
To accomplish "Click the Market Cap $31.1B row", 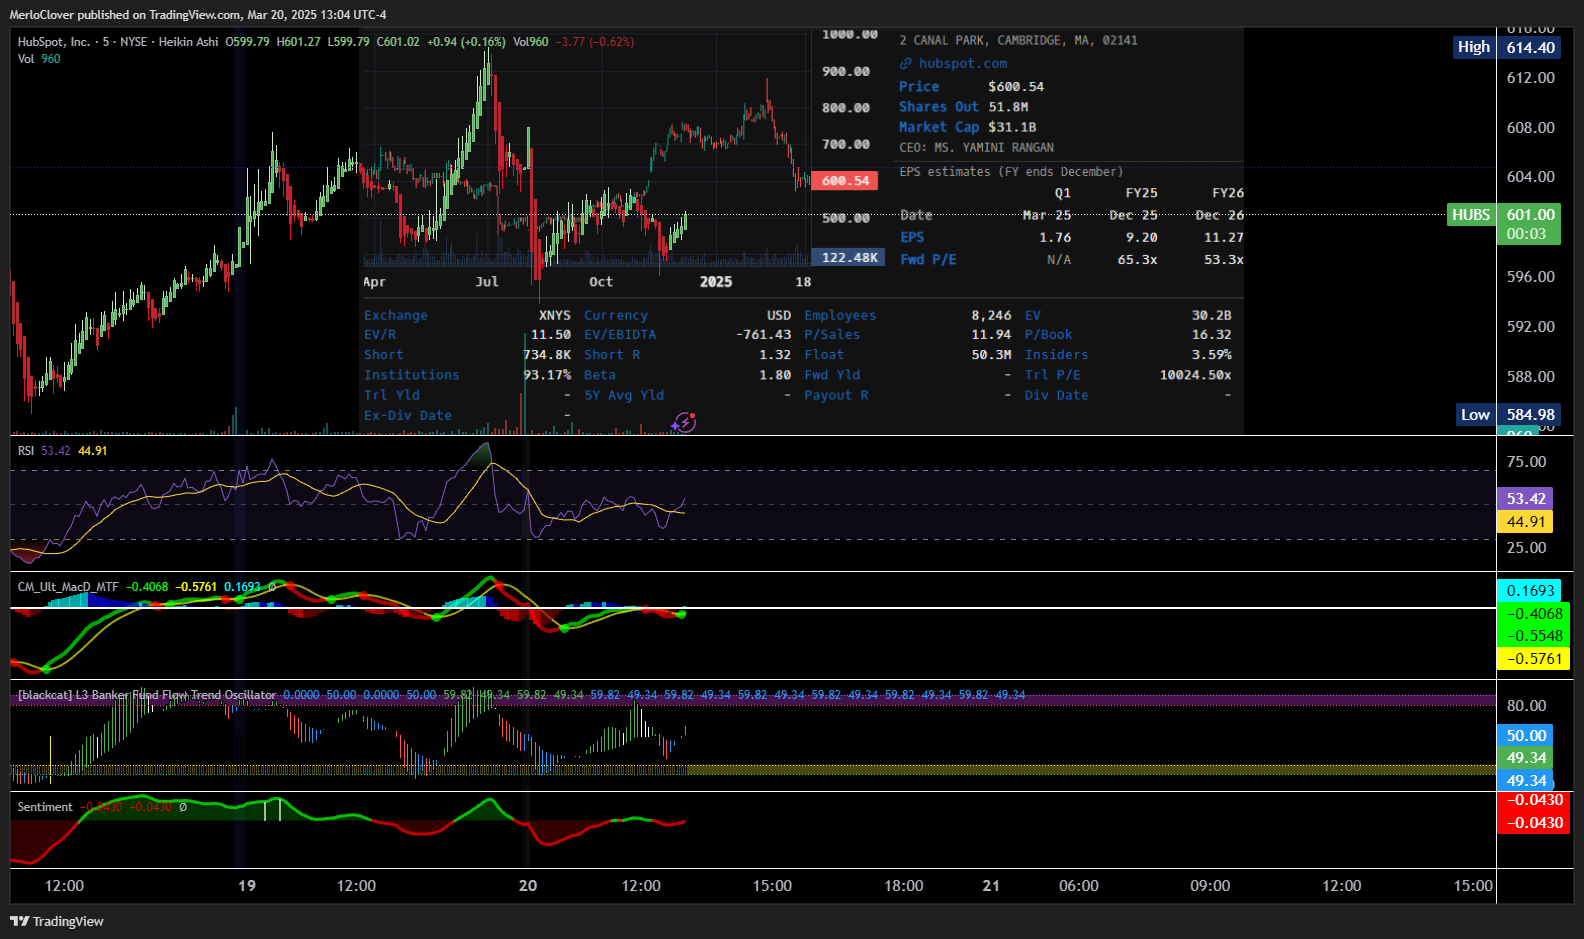I will 967,127.
